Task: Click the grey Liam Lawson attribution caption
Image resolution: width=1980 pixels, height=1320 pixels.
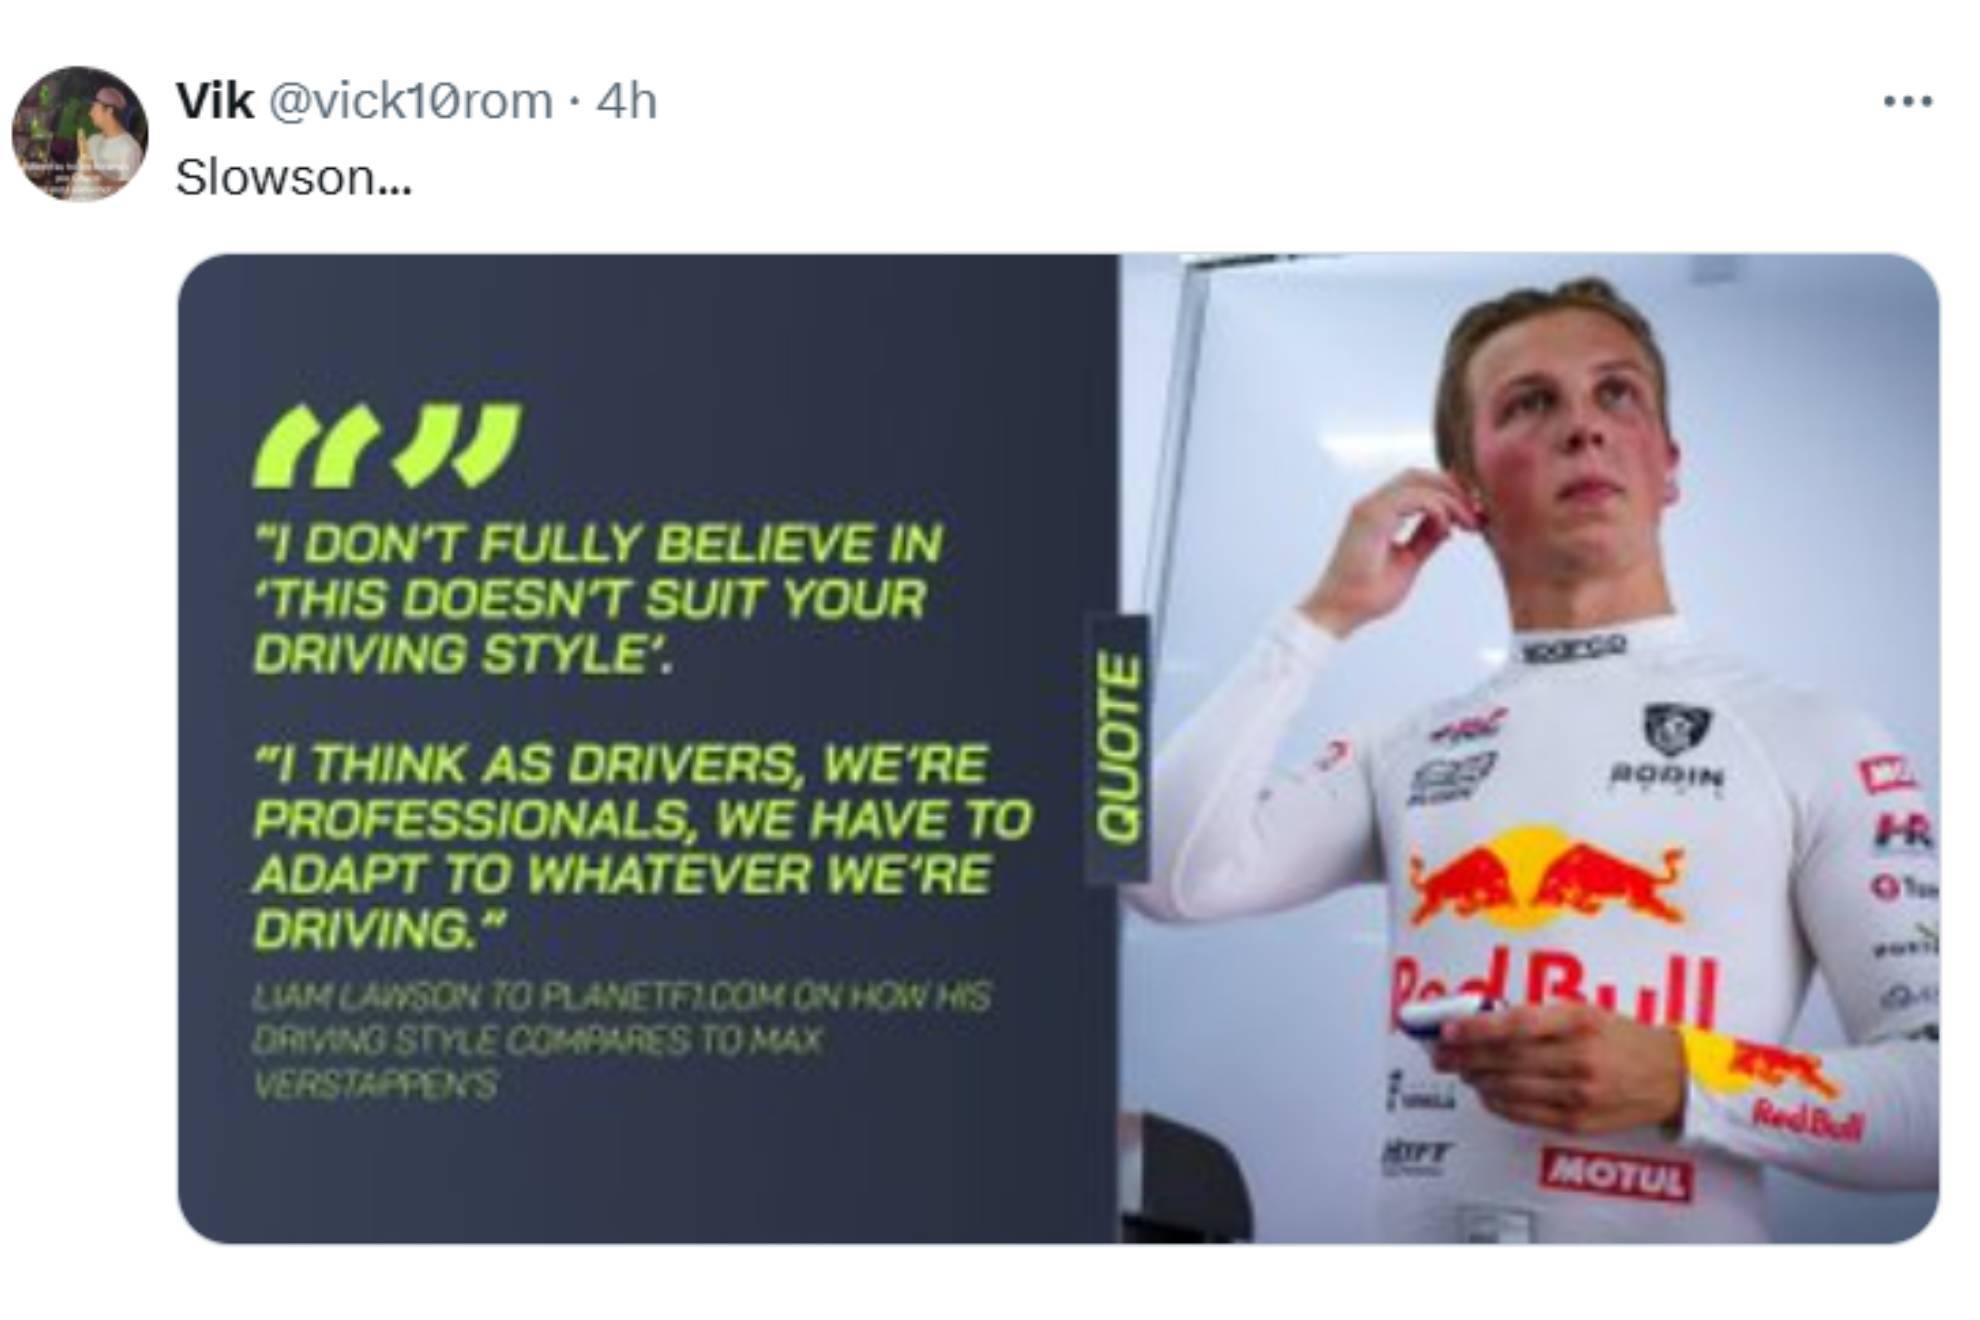Action: [x=620, y=1040]
